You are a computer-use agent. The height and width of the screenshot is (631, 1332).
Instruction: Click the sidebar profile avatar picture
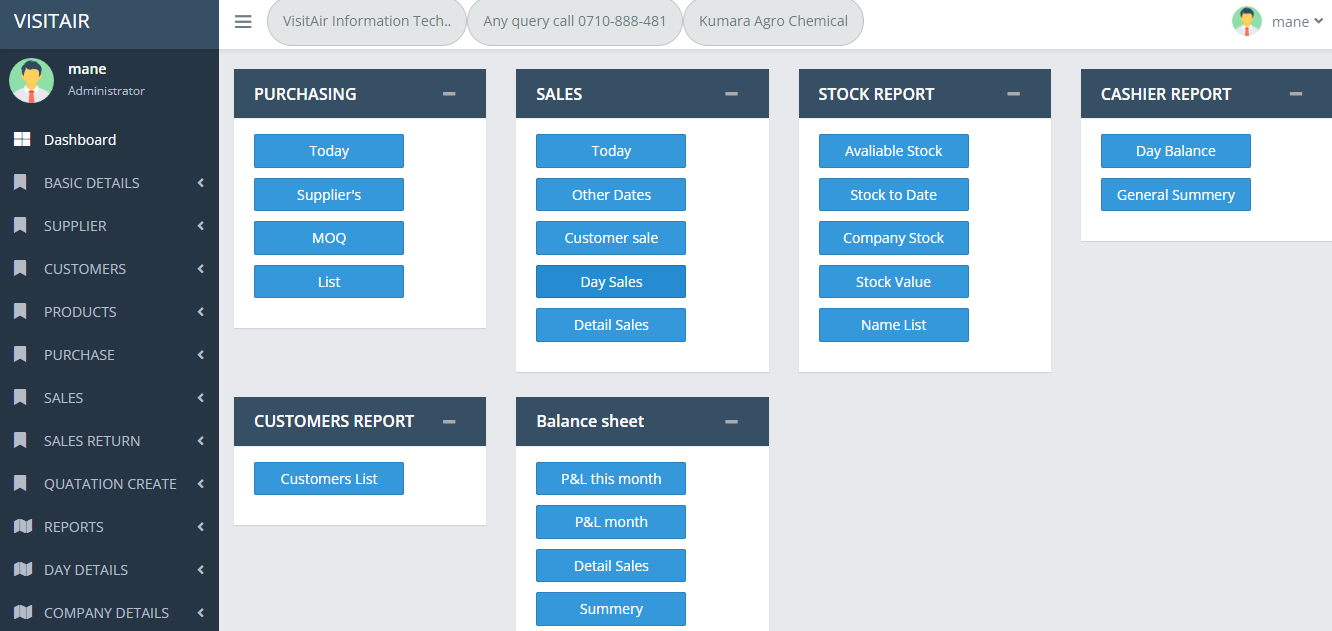[x=31, y=81]
